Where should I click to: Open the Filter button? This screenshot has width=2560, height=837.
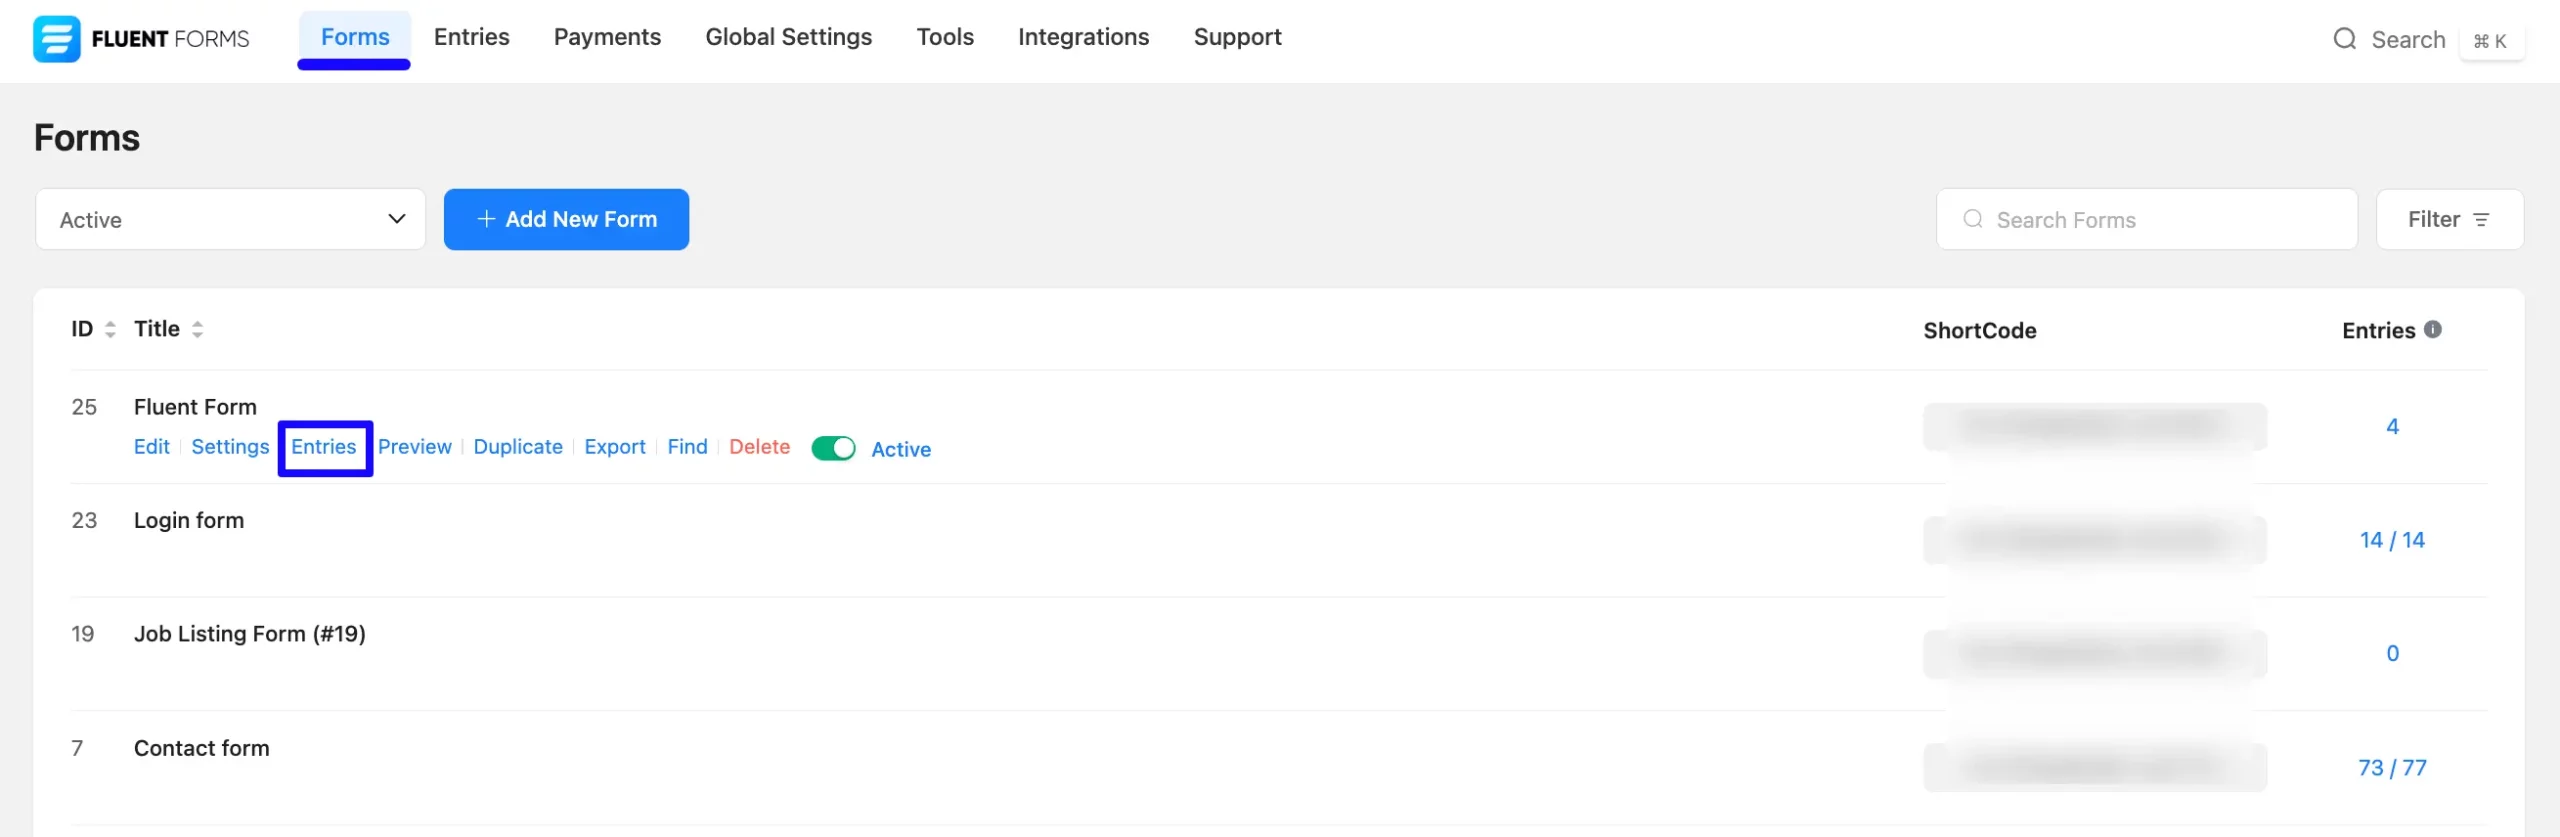(2449, 219)
